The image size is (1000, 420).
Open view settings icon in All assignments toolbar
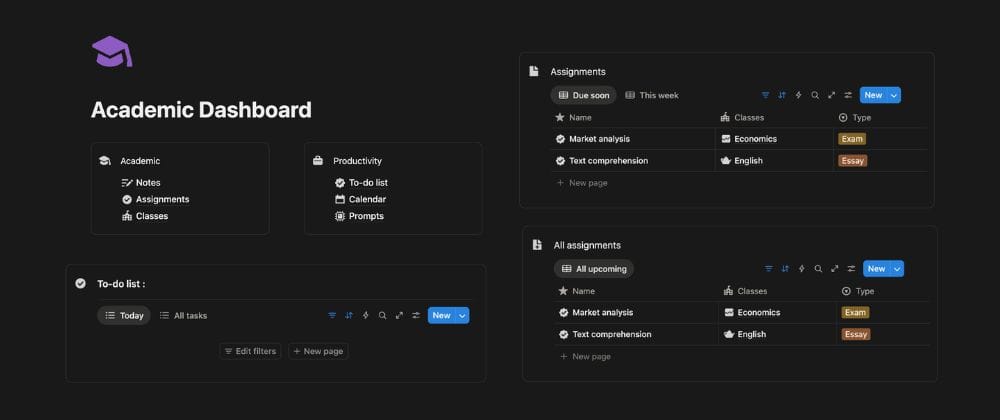tap(851, 269)
